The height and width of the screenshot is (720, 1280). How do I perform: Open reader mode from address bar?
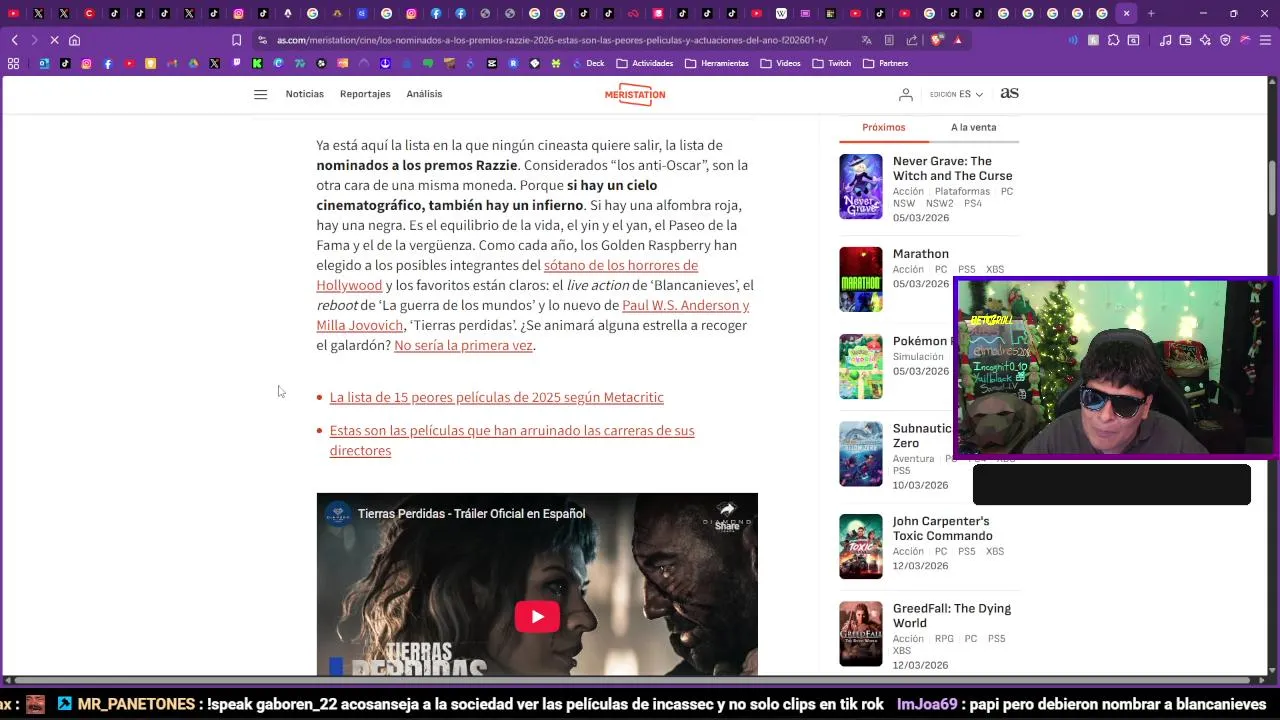(889, 40)
